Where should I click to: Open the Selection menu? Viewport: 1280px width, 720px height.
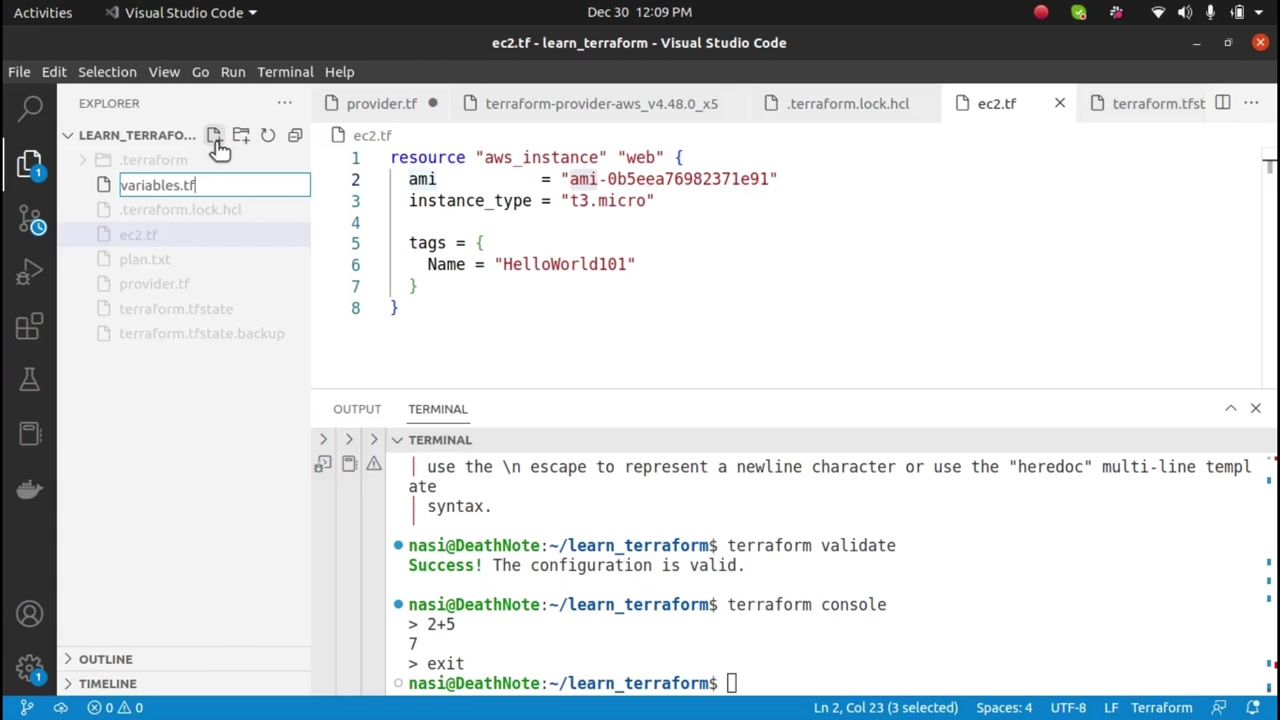click(107, 72)
